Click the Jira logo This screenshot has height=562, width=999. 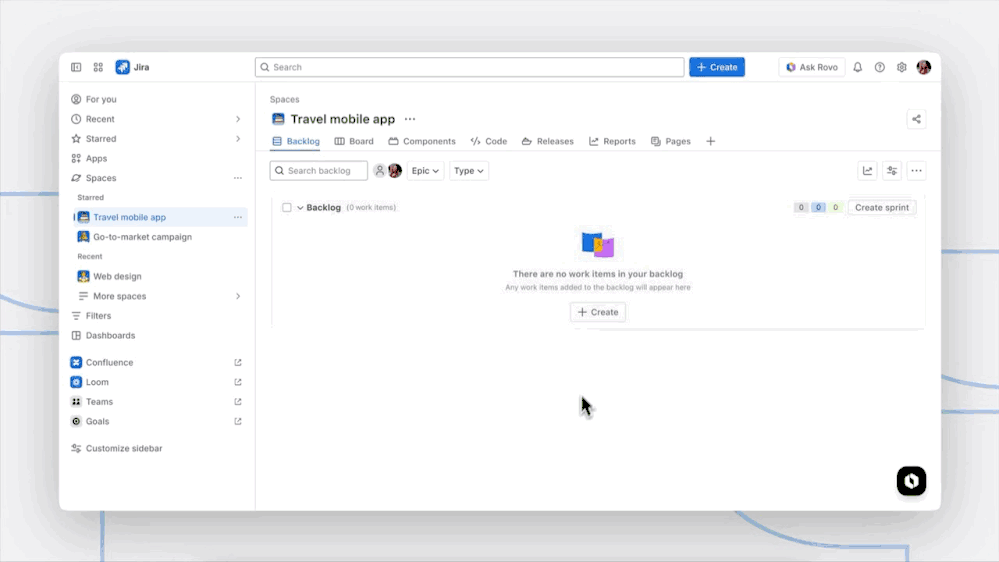(x=133, y=67)
